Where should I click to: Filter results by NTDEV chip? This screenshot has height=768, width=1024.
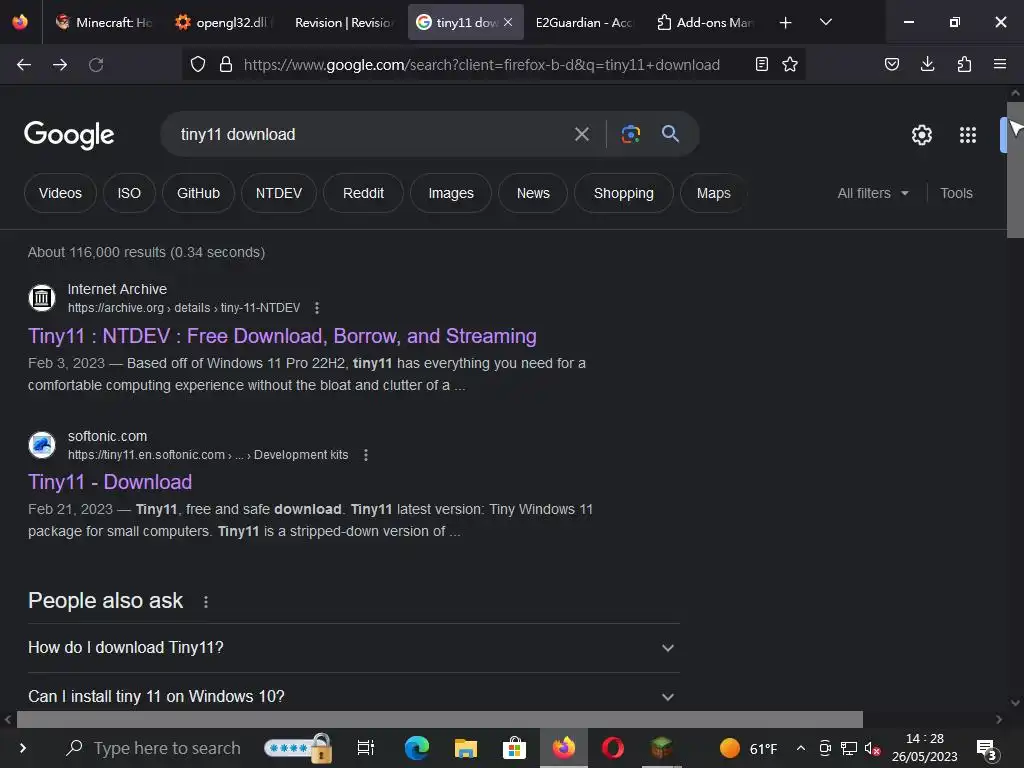(x=279, y=193)
